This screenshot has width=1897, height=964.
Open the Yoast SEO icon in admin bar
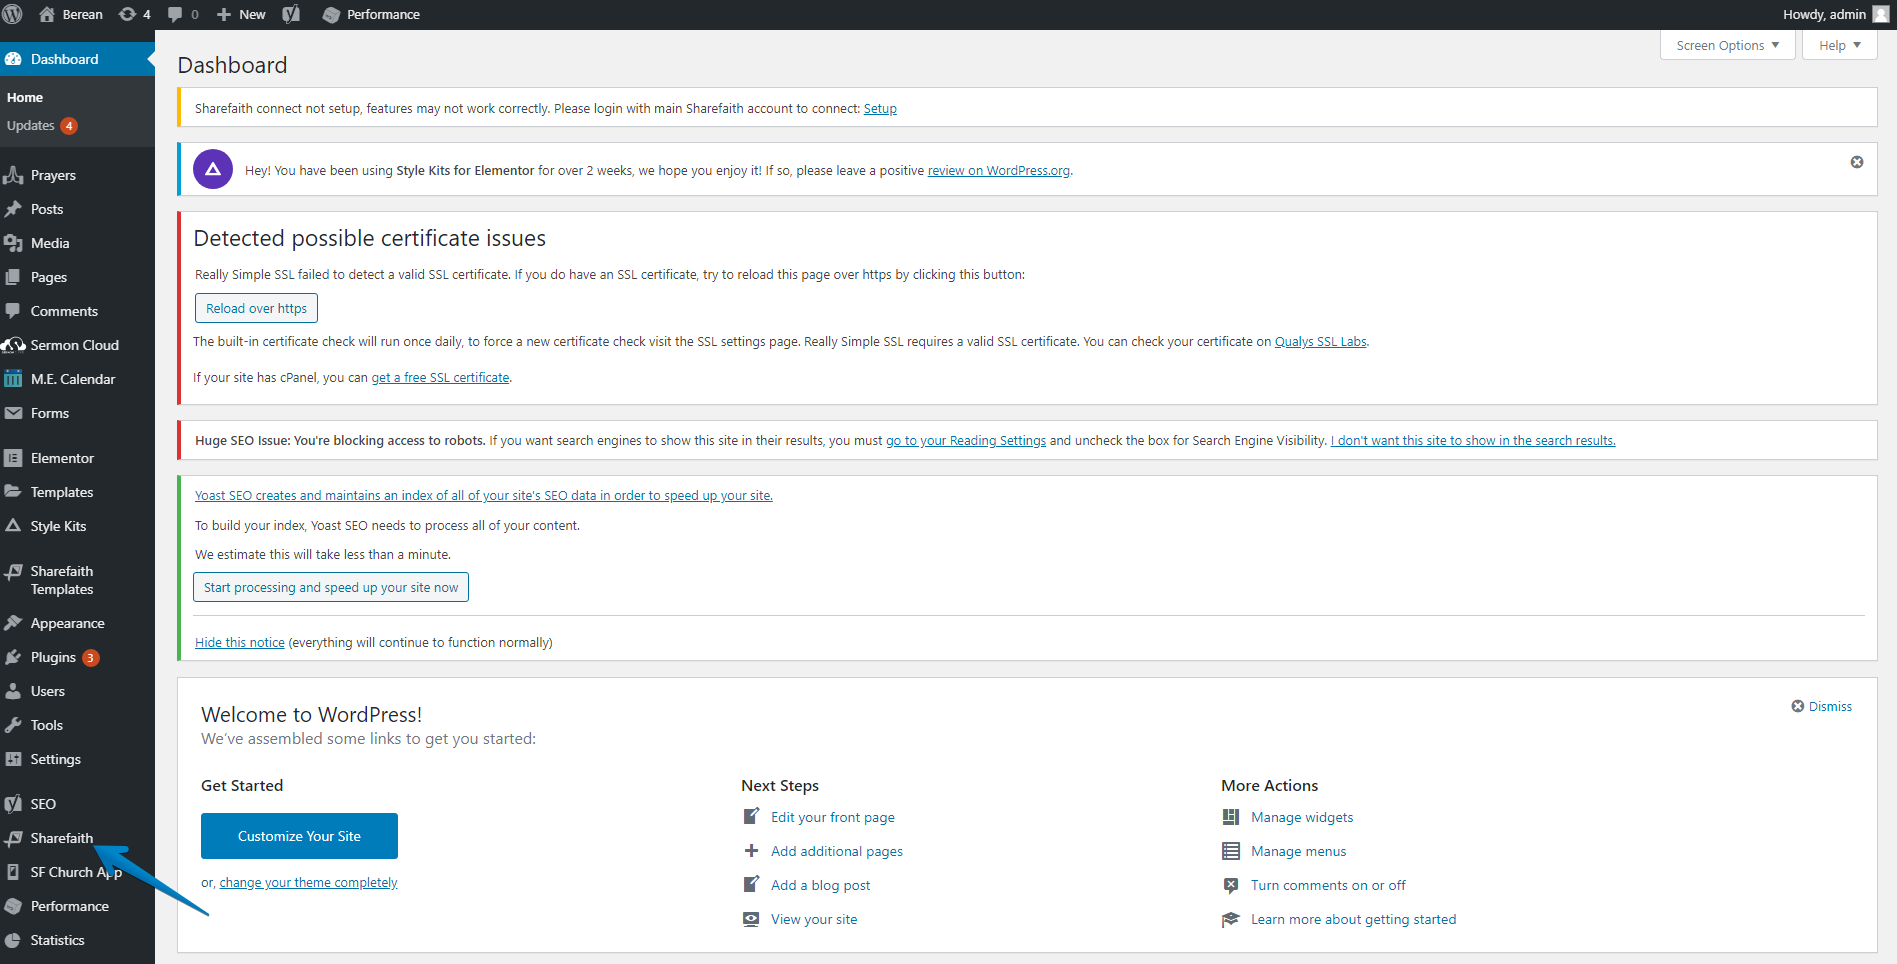pos(291,14)
